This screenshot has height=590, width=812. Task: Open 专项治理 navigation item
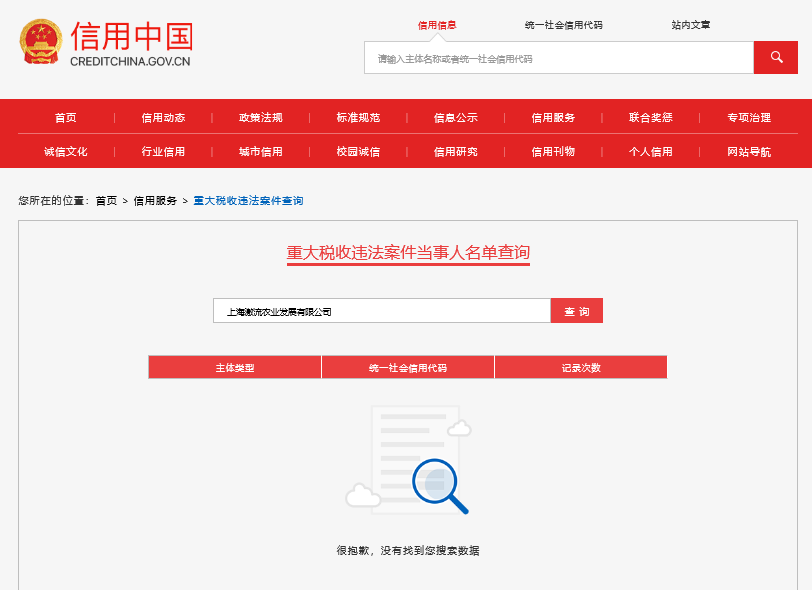[749, 118]
